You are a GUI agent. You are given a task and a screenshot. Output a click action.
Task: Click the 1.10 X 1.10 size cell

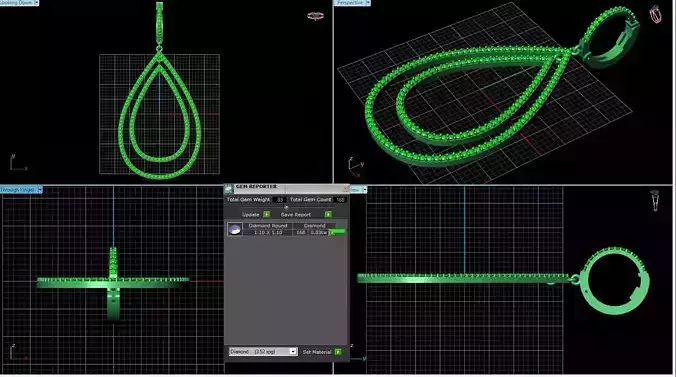[268, 232]
